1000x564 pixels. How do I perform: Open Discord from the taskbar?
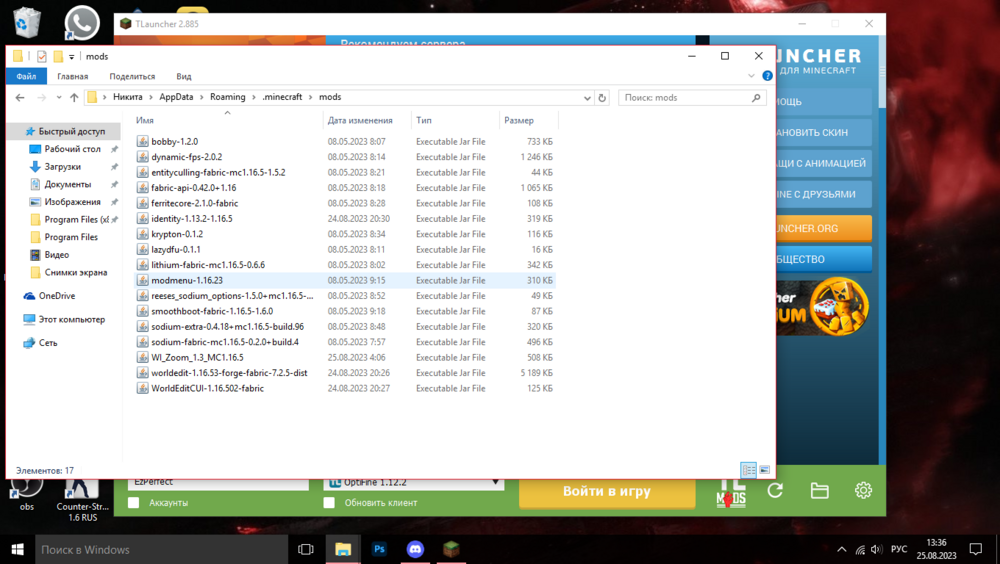[415, 549]
